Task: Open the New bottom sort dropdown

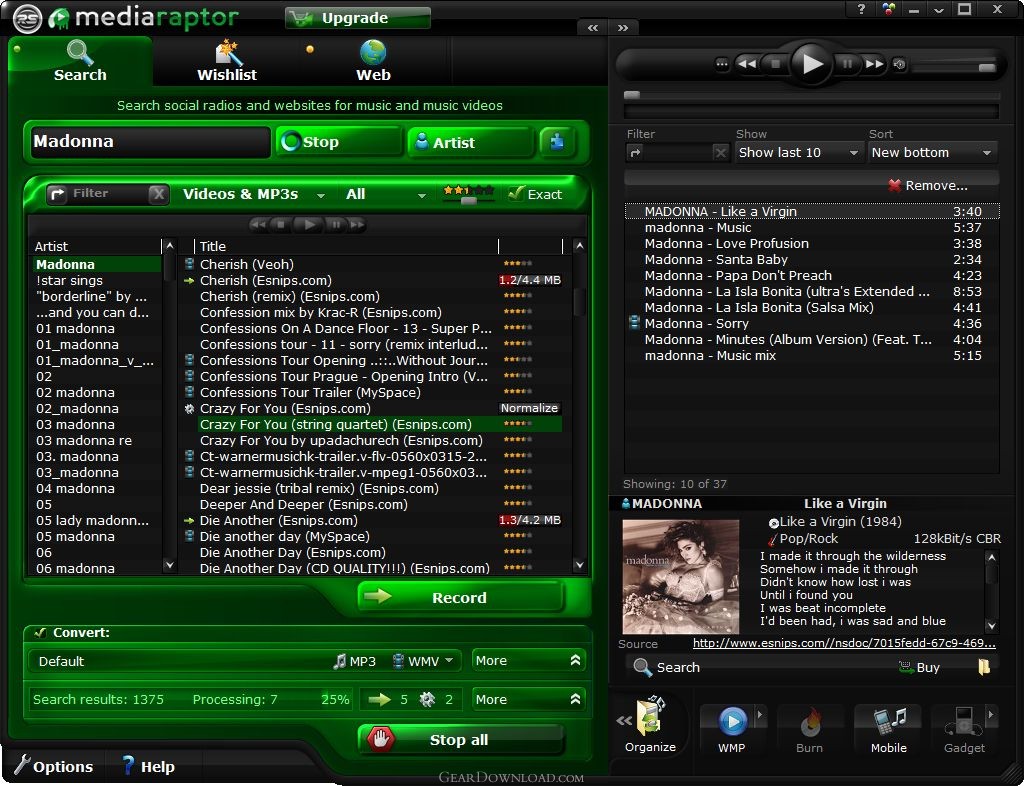Action: (932, 153)
